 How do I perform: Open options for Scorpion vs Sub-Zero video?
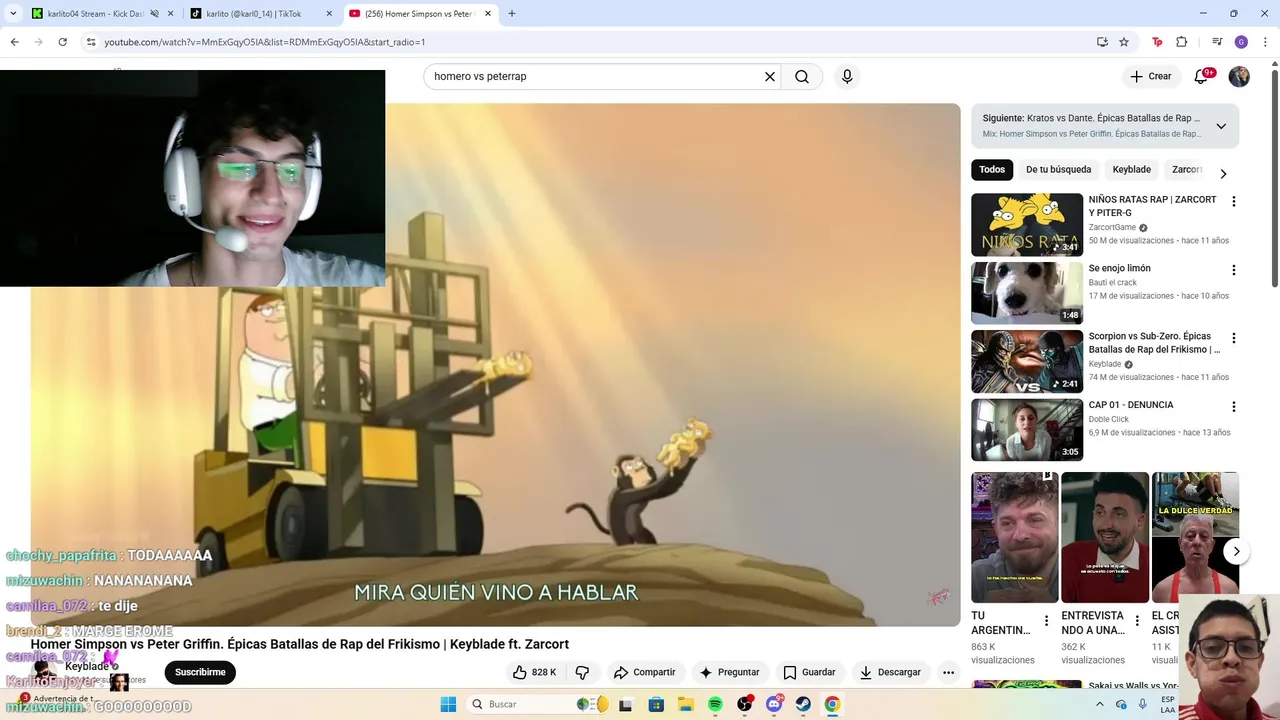[x=1233, y=338]
